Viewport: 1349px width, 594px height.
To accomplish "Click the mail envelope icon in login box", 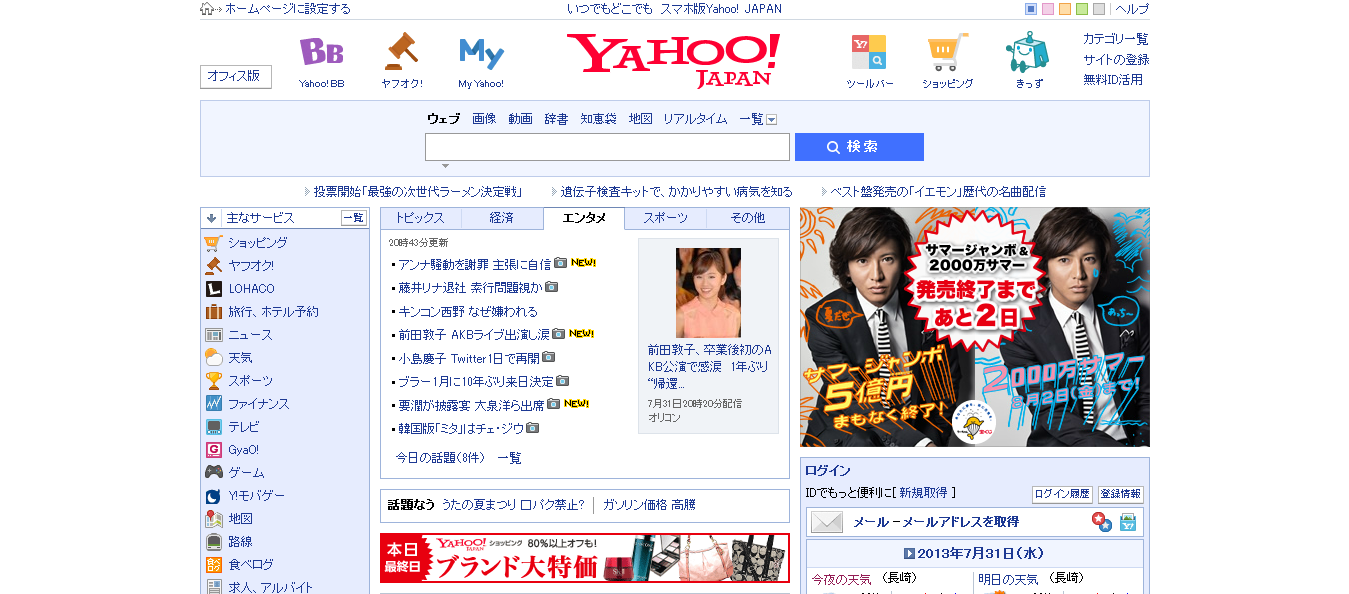I will coord(826,522).
